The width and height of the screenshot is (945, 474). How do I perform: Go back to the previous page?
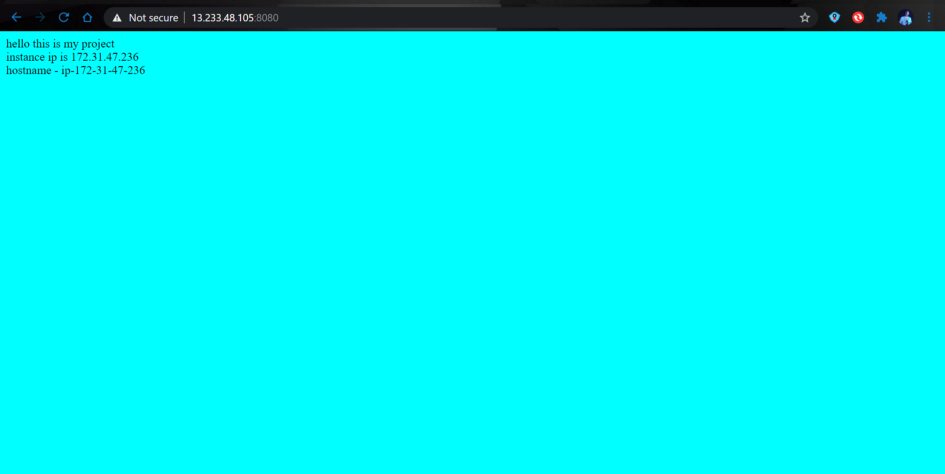tap(16, 17)
